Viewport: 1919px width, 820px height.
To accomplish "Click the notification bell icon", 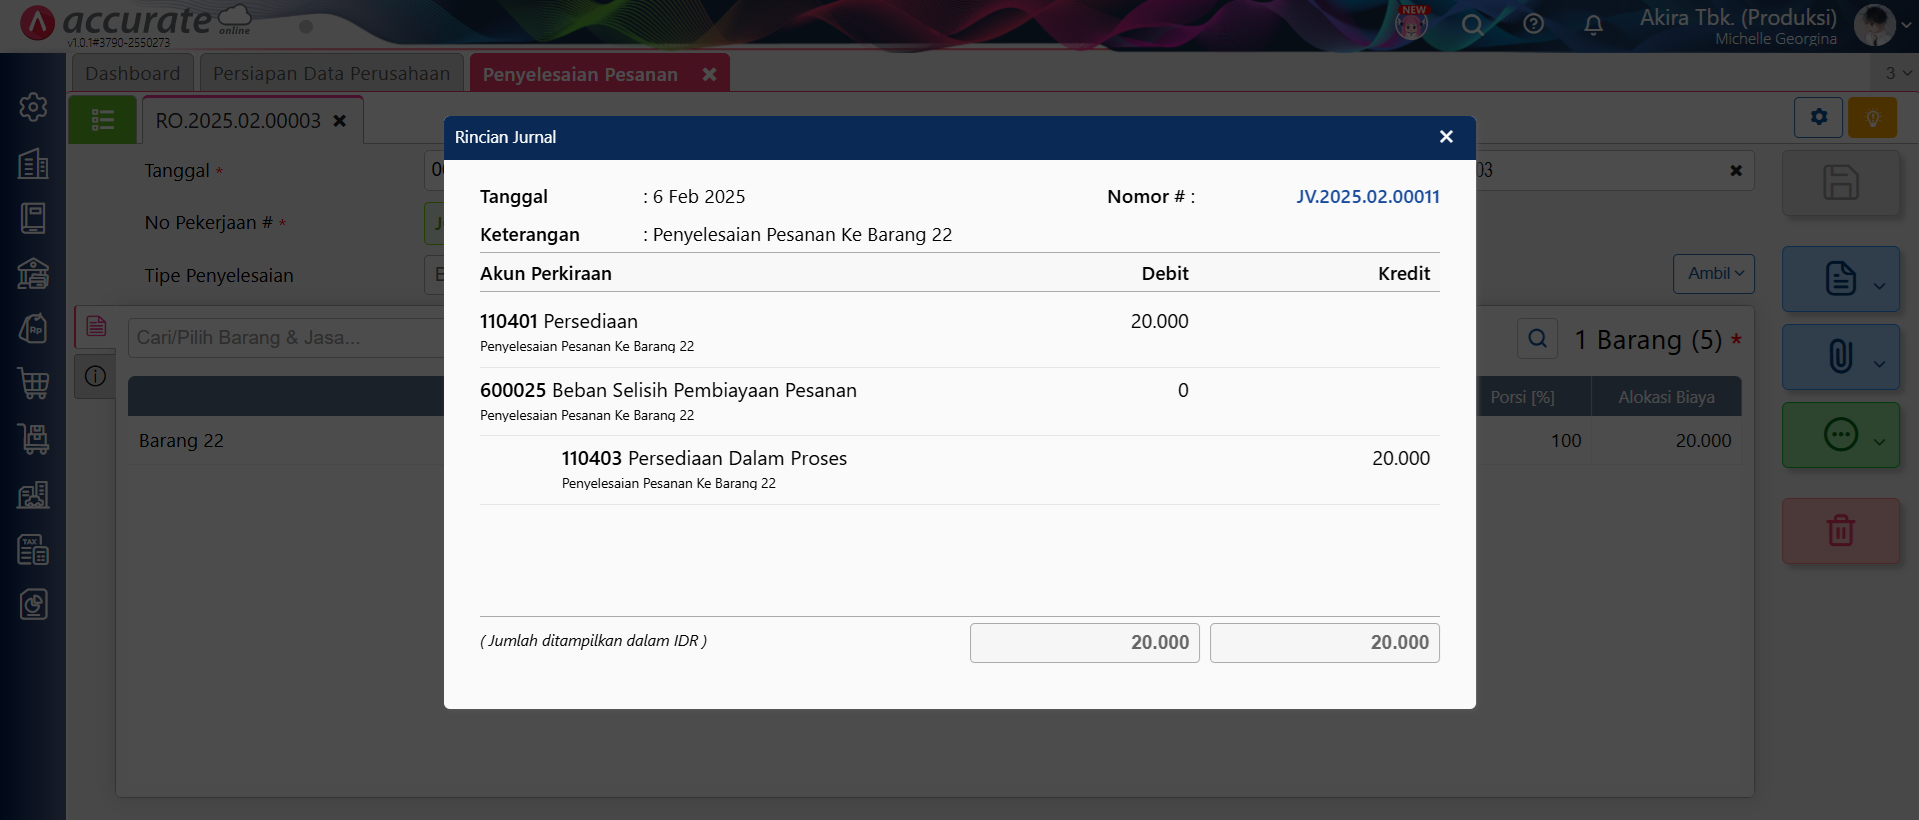I will point(1593,24).
